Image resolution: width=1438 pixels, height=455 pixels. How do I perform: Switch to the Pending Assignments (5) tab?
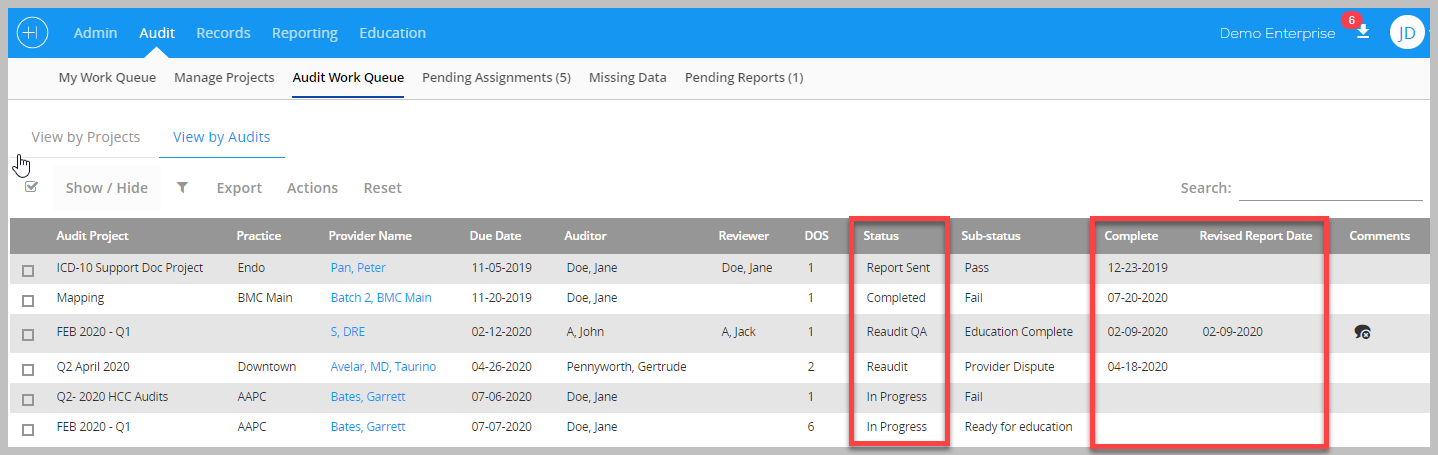click(x=496, y=77)
